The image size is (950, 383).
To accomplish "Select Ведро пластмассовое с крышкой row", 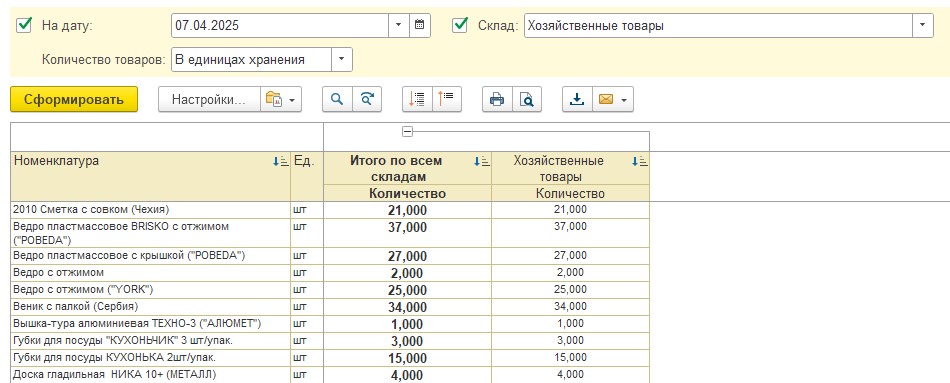I will pyautogui.click(x=151, y=256).
